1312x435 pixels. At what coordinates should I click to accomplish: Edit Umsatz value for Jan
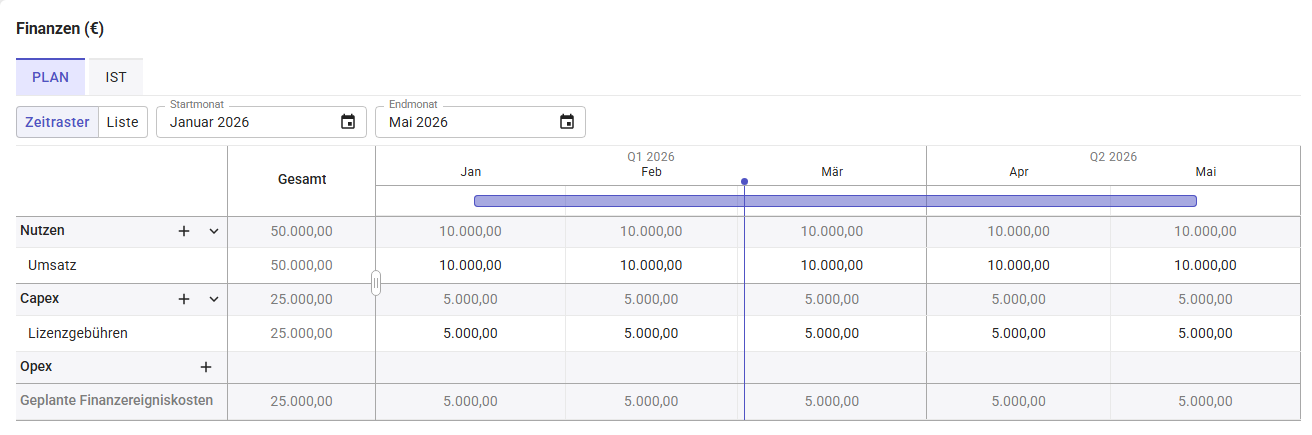click(x=470, y=265)
